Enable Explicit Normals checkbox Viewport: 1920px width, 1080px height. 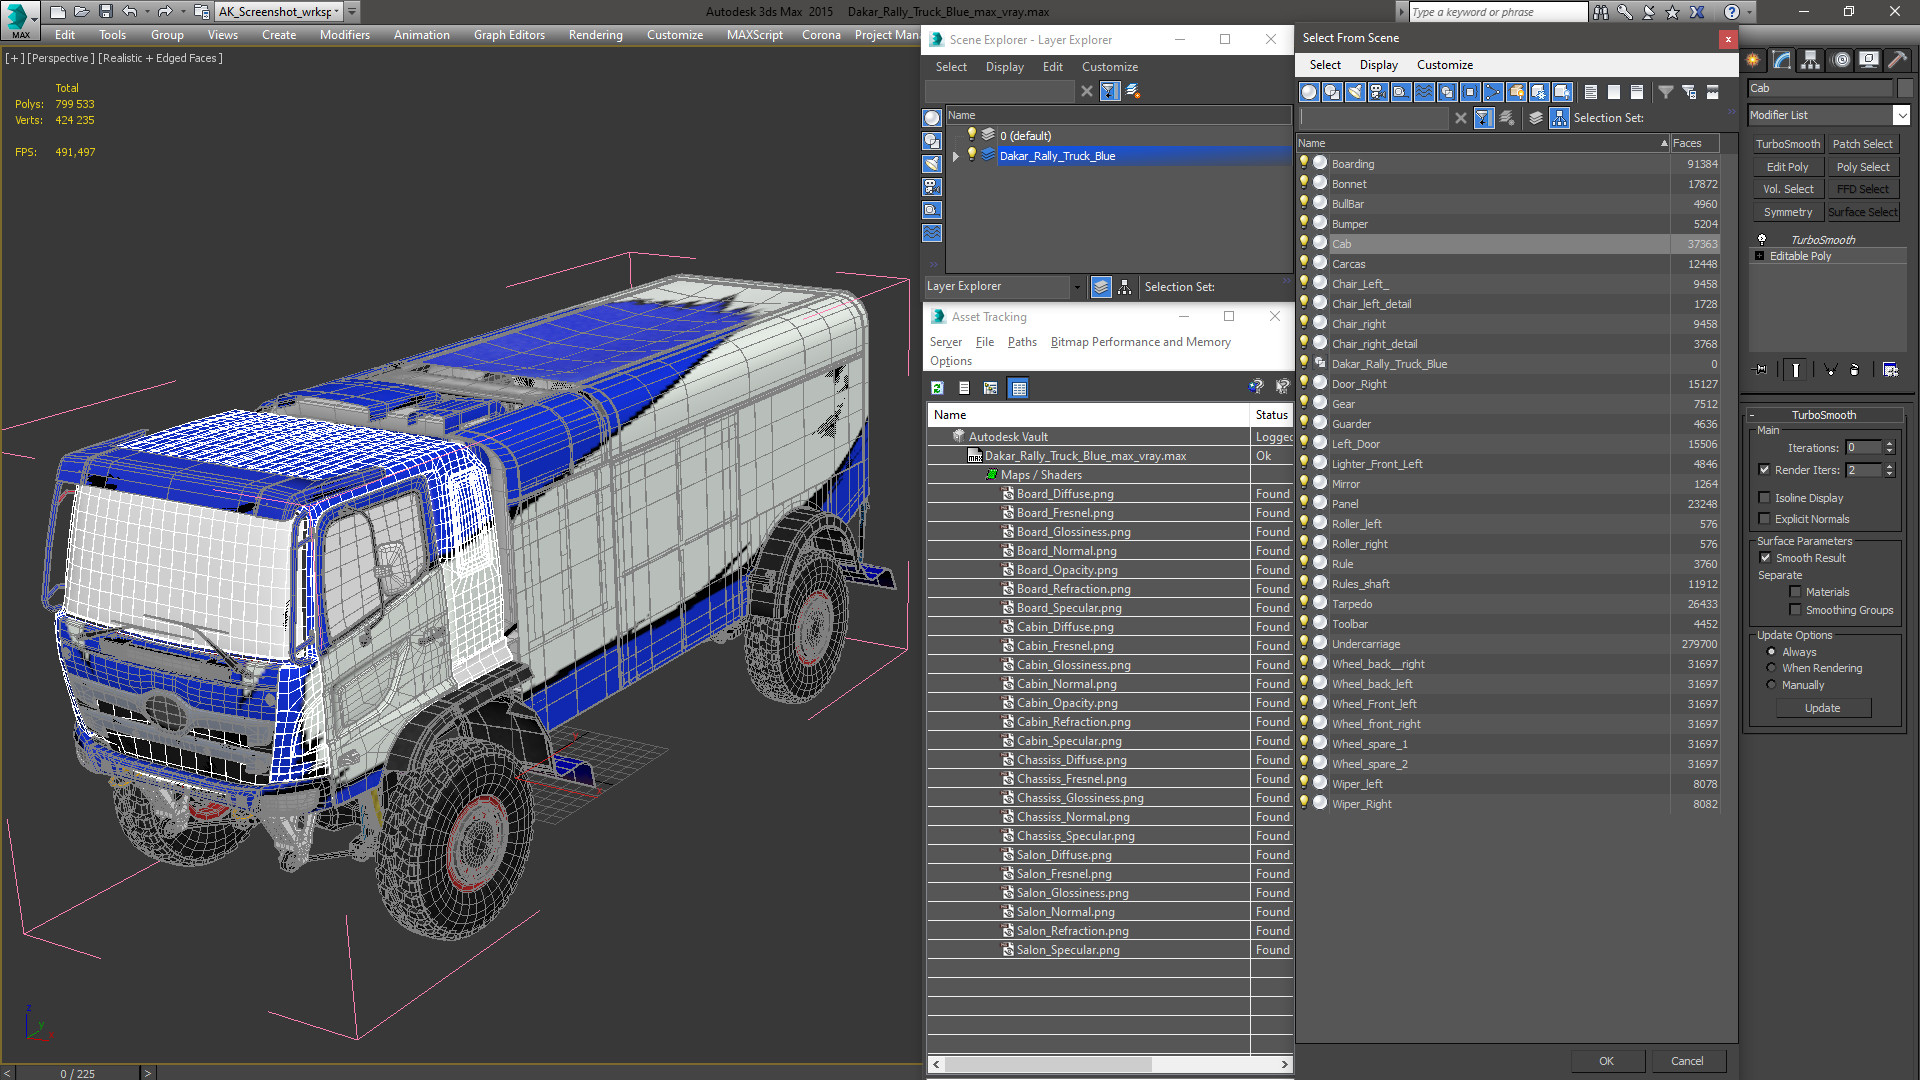point(1764,519)
